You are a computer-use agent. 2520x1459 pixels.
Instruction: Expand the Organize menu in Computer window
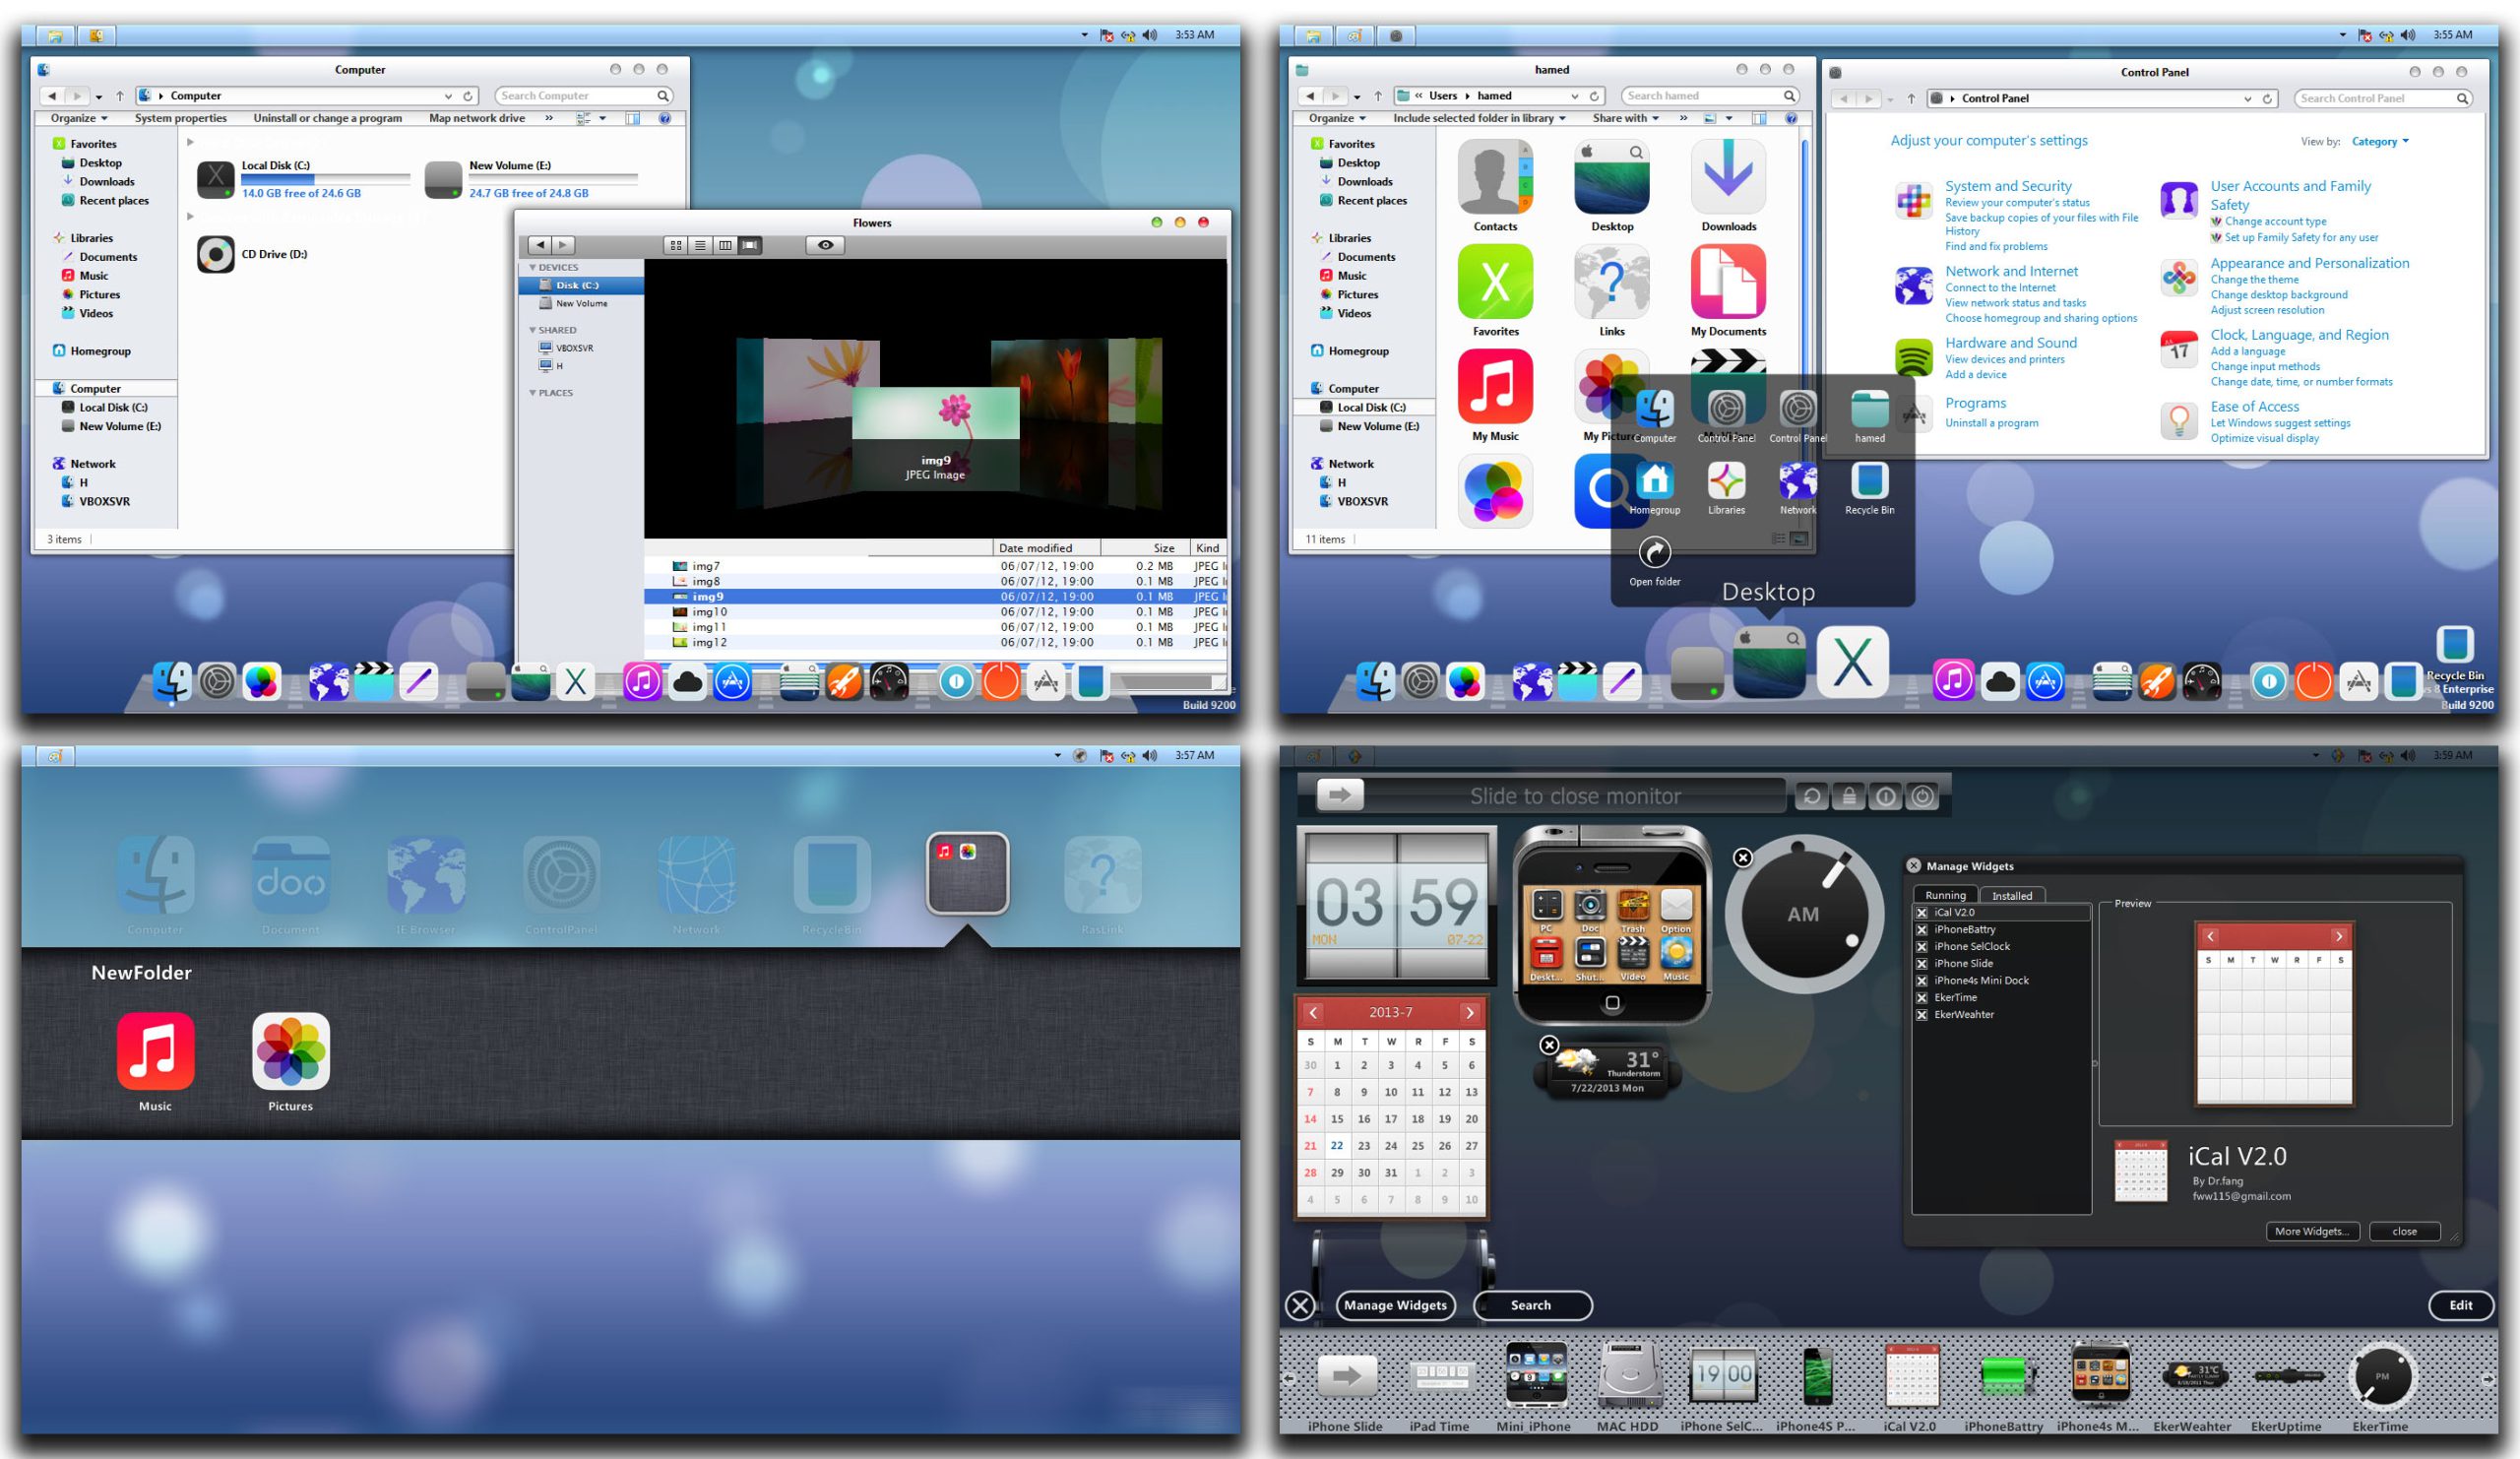pos(79,118)
